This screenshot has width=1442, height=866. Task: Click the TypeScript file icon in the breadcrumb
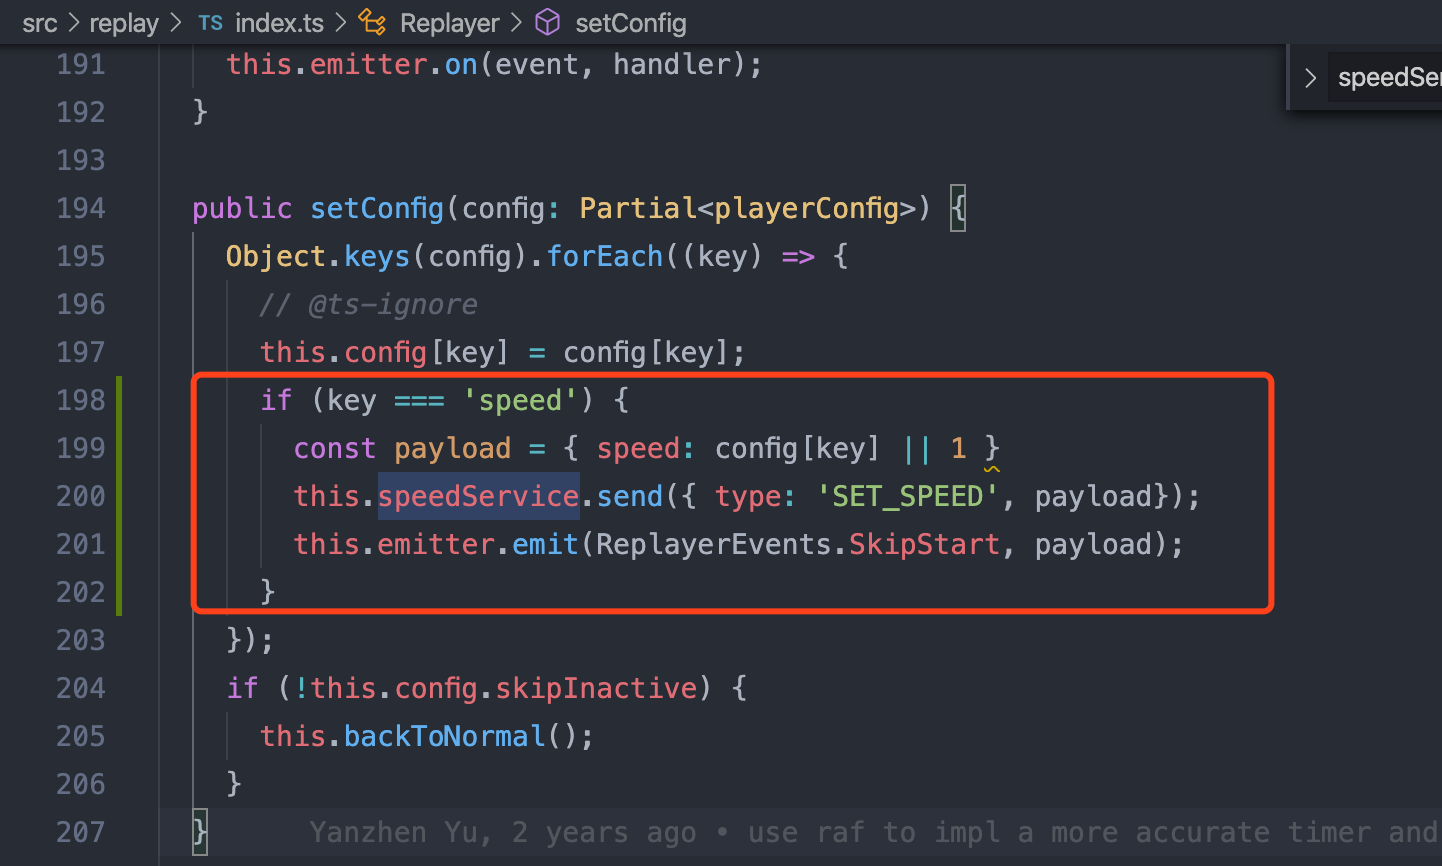point(210,22)
